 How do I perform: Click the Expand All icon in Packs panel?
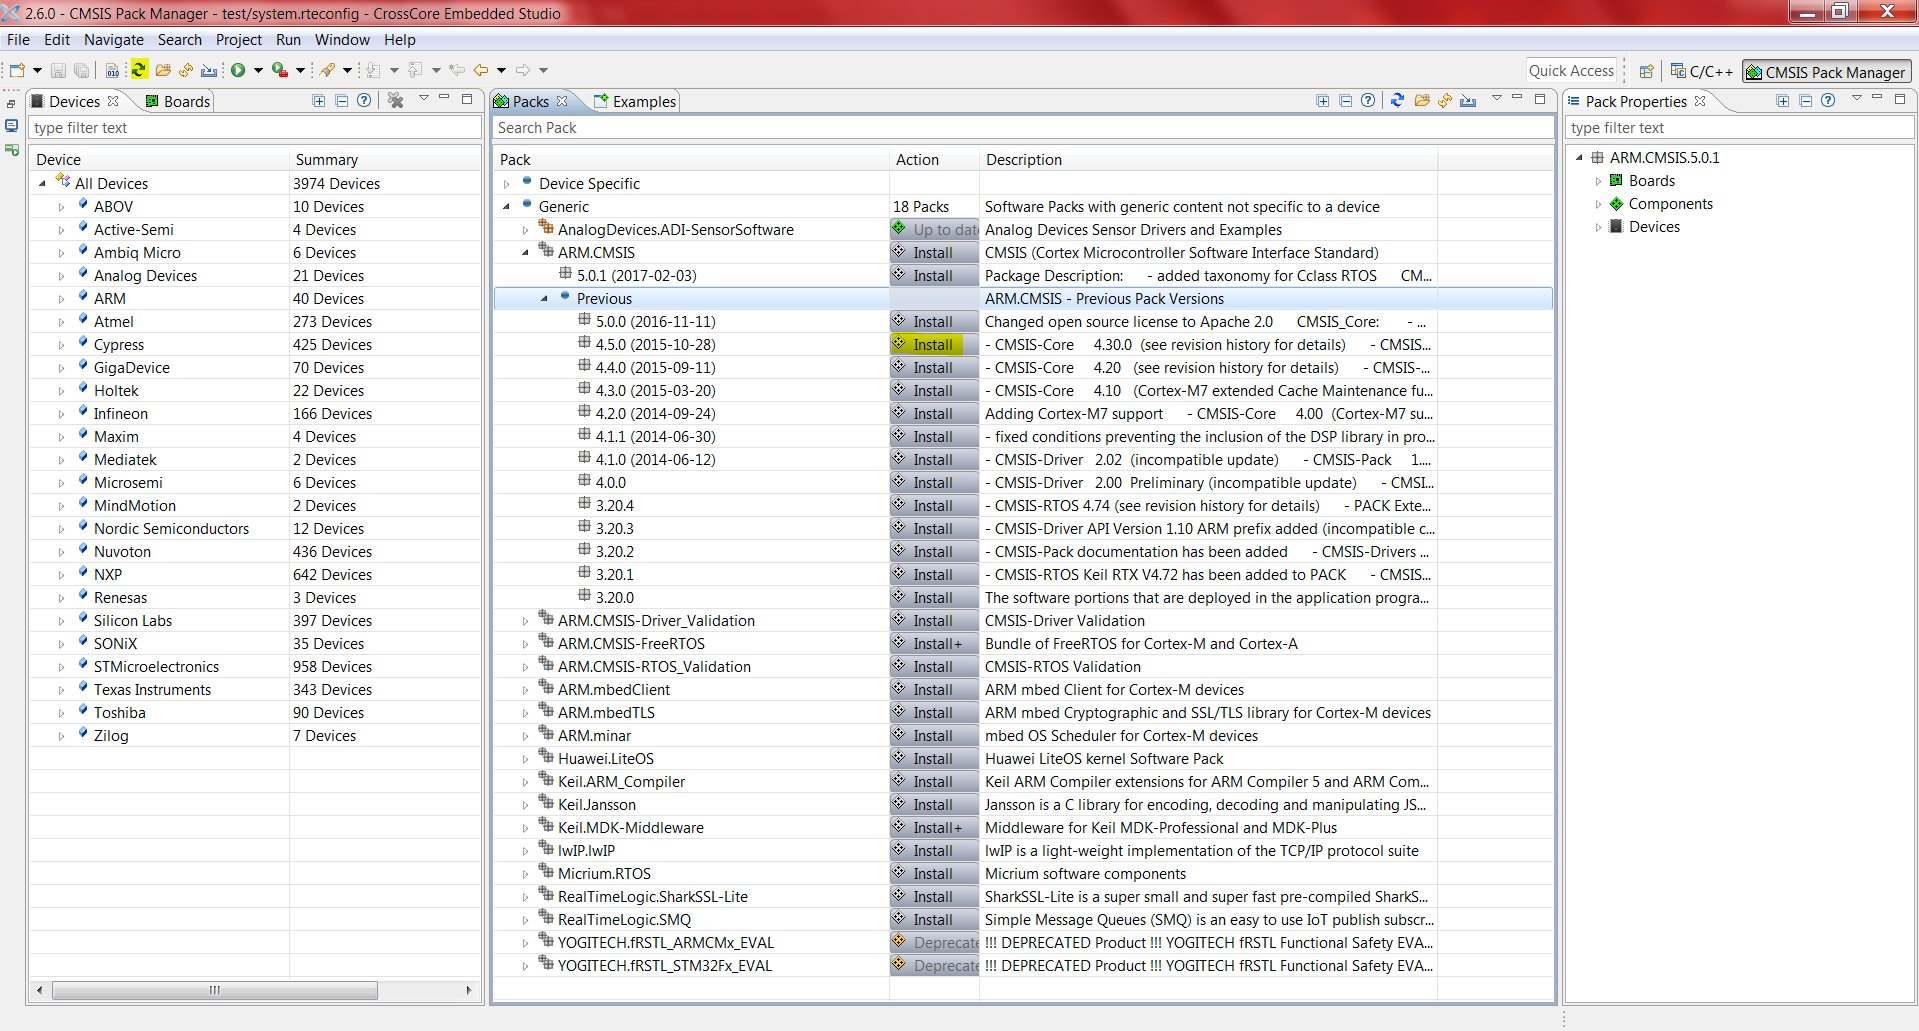point(1323,101)
